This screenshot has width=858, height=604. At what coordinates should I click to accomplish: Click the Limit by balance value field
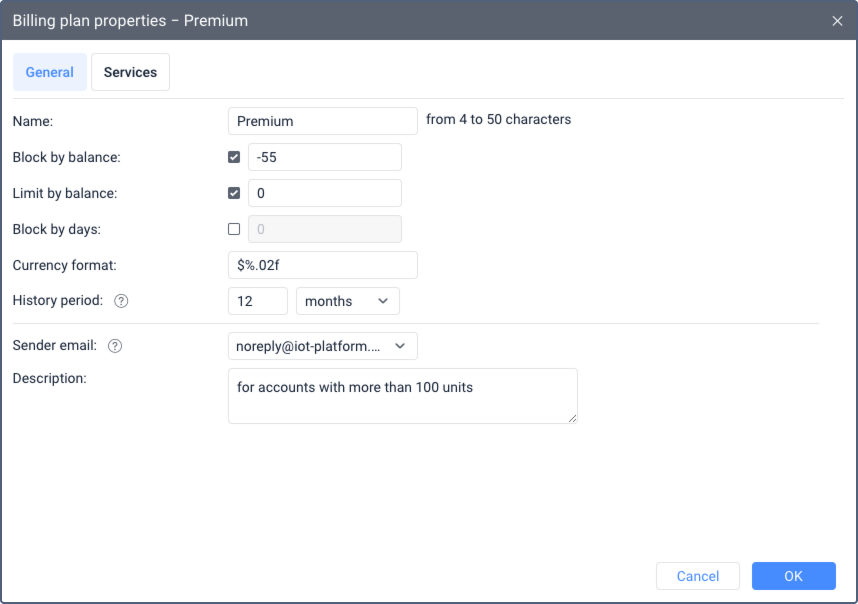[324, 193]
